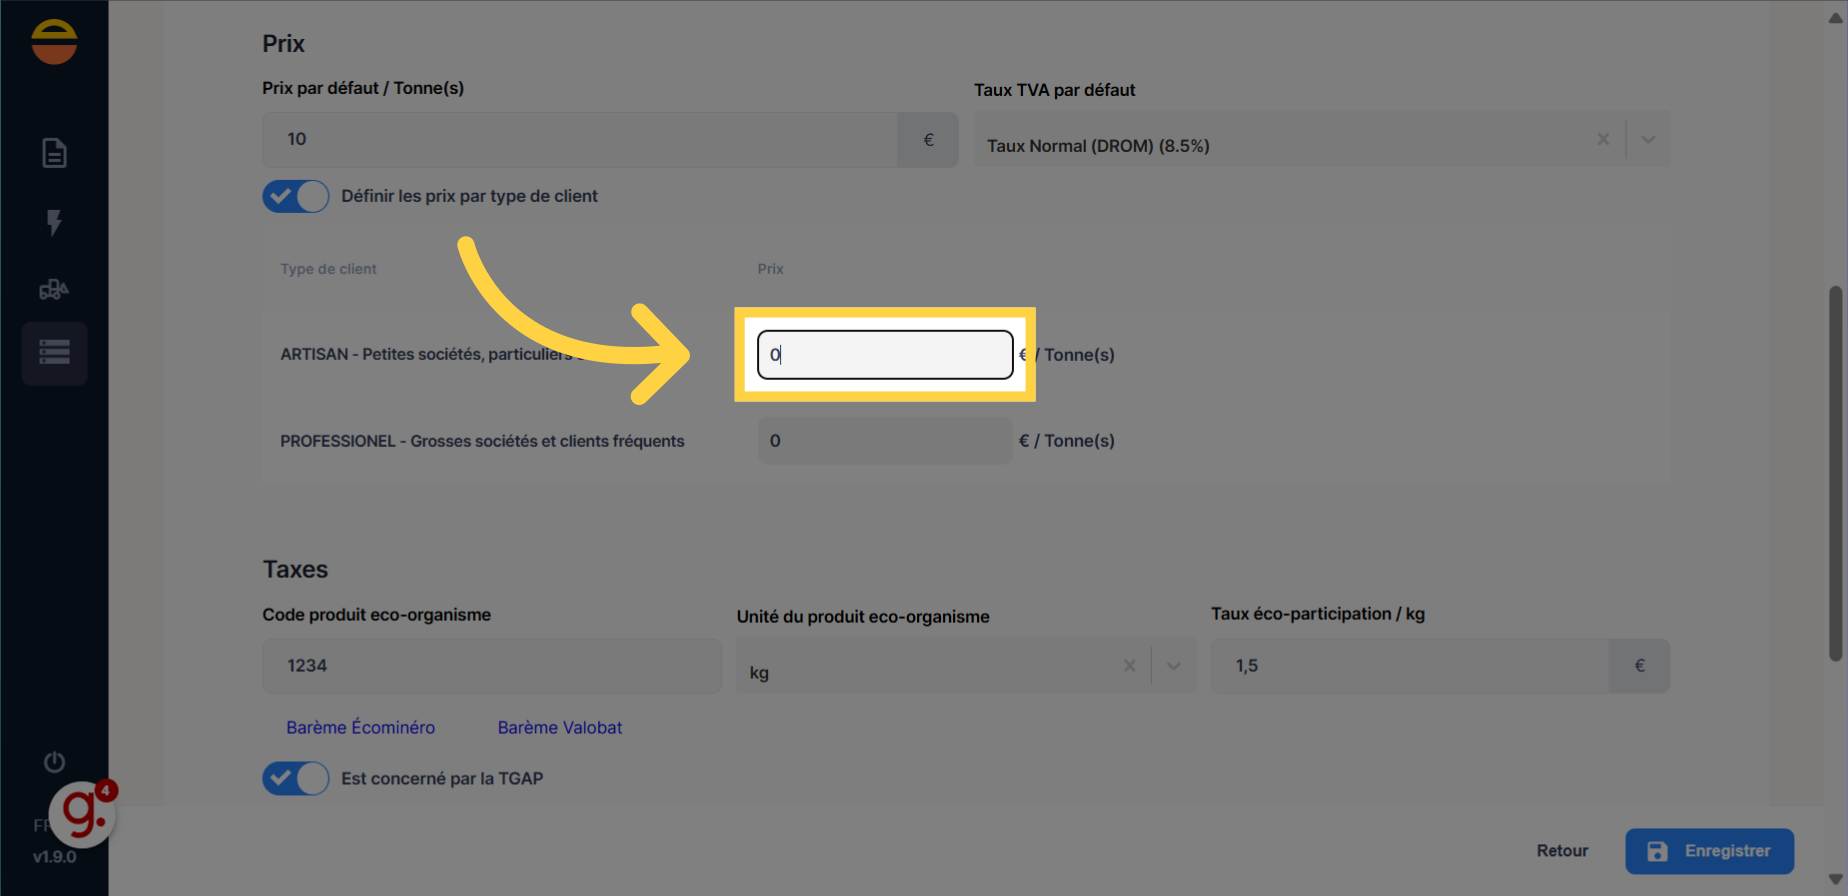Click the power logout icon in sidebar
The height and width of the screenshot is (896, 1848).
pos(54,762)
